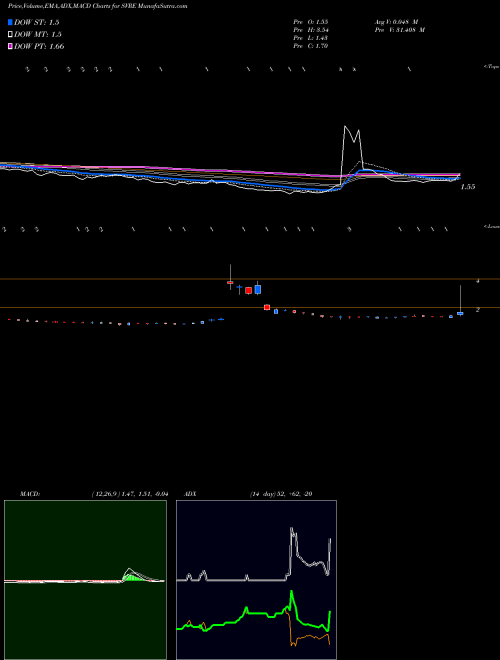The height and width of the screenshot is (660, 500).
Task: Click the 1.55 price label beside the EMA lines
Action: pyautogui.click(x=468, y=187)
